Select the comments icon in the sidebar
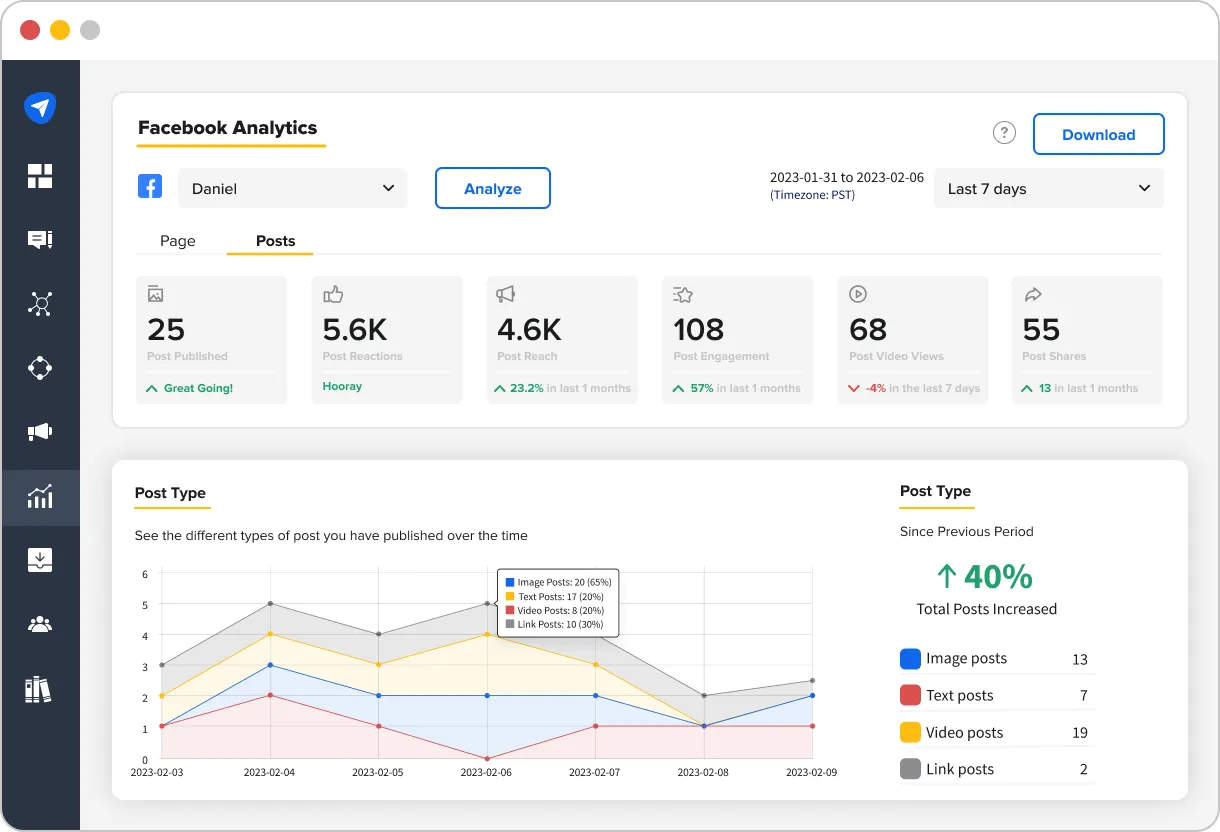Image resolution: width=1220 pixels, height=832 pixels. coord(40,239)
